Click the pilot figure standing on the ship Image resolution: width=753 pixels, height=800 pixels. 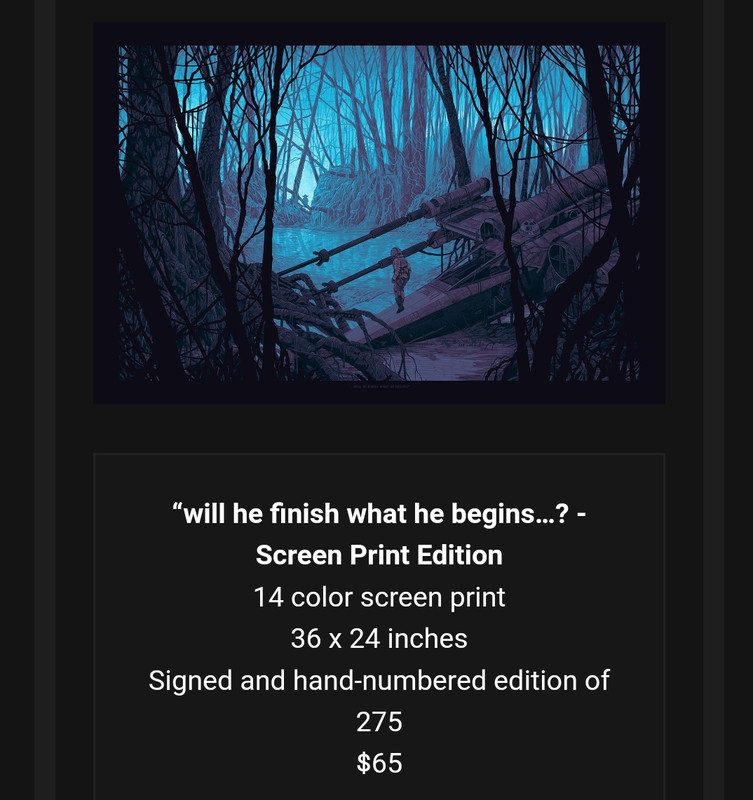click(399, 279)
